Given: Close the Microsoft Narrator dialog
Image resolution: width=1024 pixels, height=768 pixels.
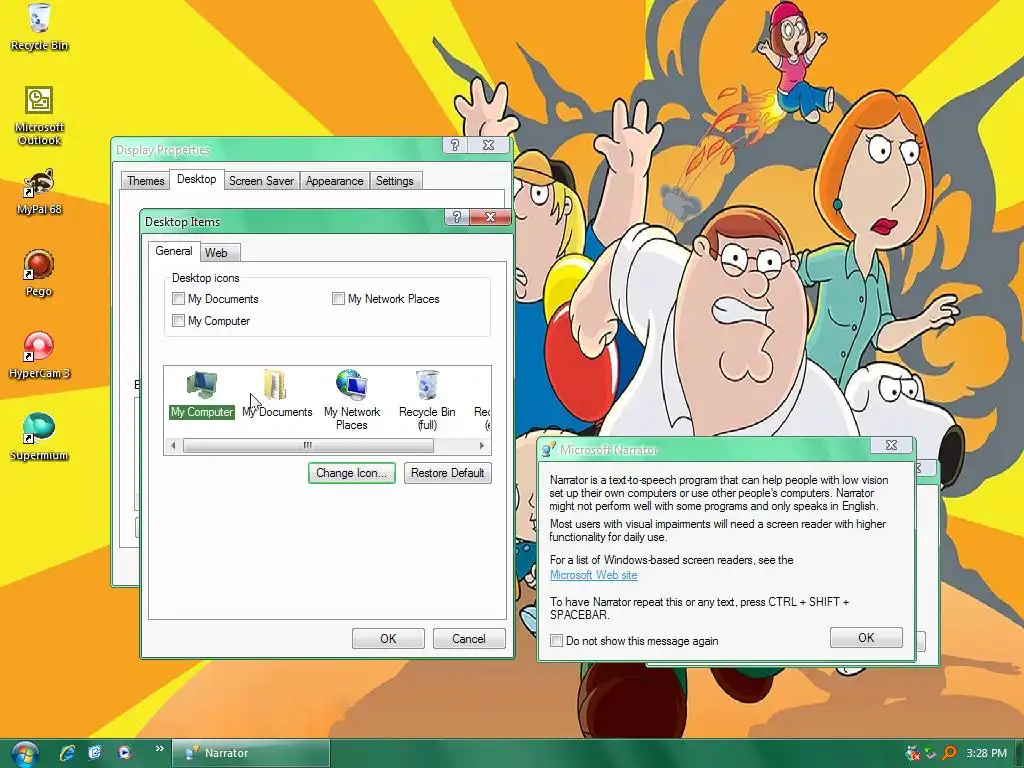Looking at the screenshot, I should (891, 445).
